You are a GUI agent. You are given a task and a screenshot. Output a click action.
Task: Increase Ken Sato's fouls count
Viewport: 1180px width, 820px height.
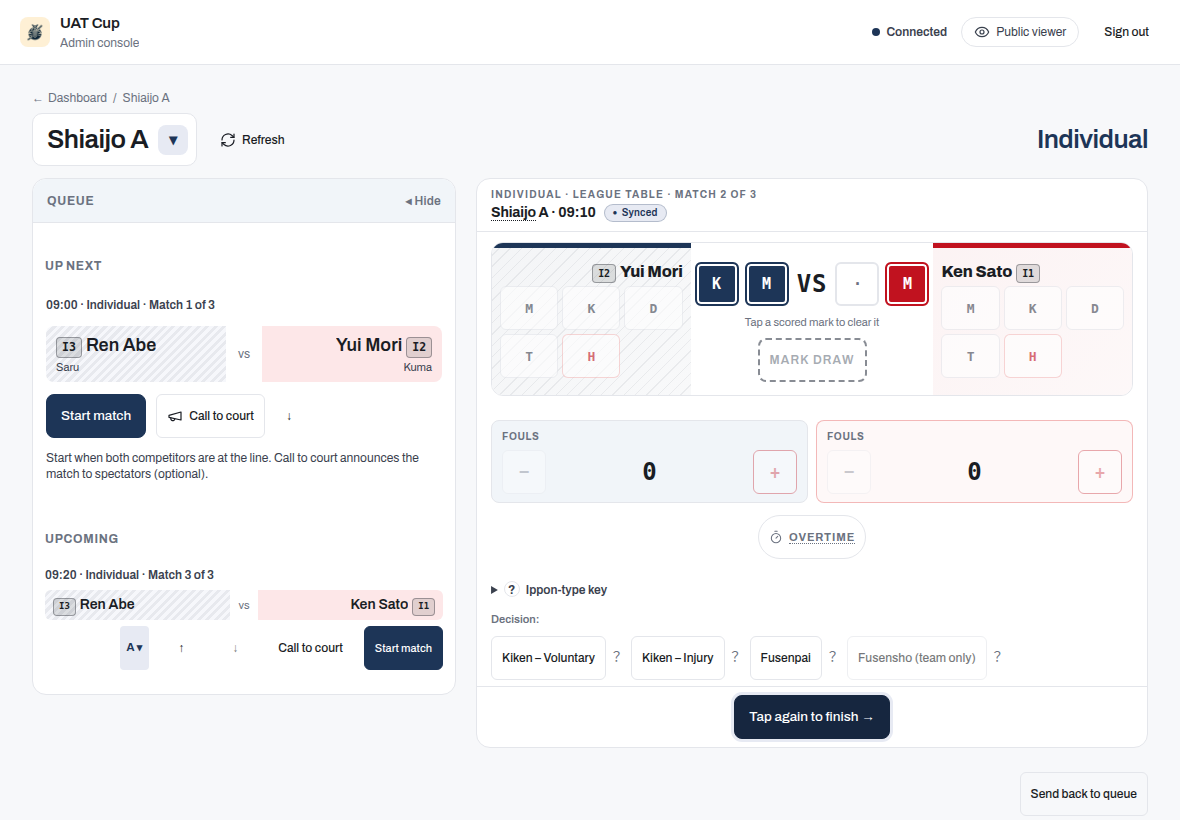coord(1100,472)
